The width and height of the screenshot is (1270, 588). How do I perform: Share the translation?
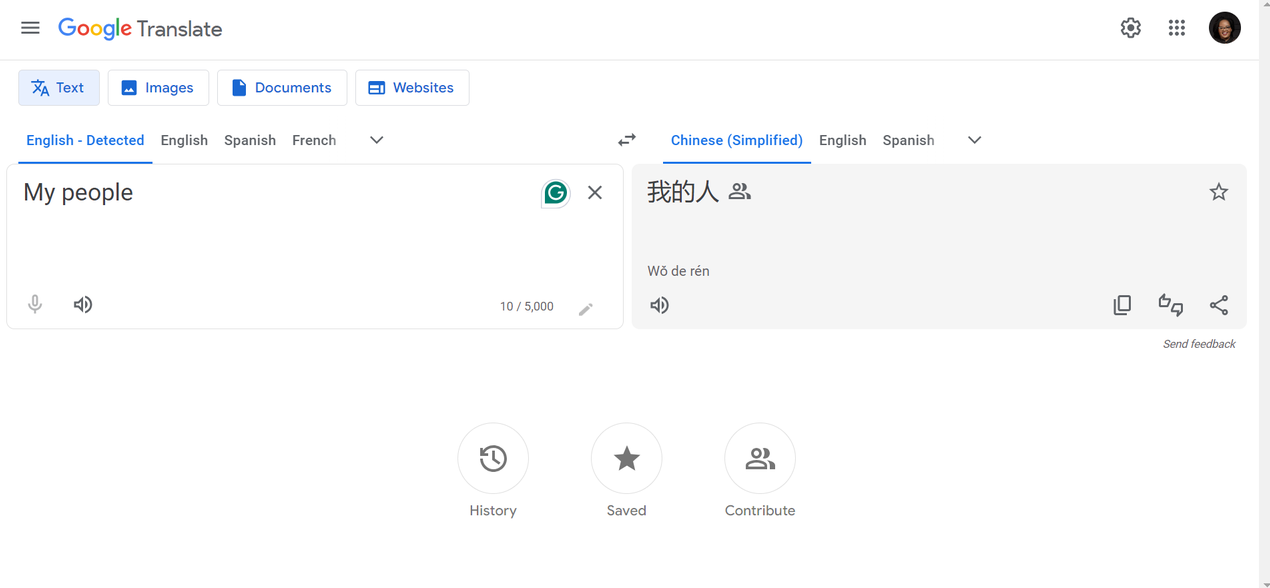1219,305
